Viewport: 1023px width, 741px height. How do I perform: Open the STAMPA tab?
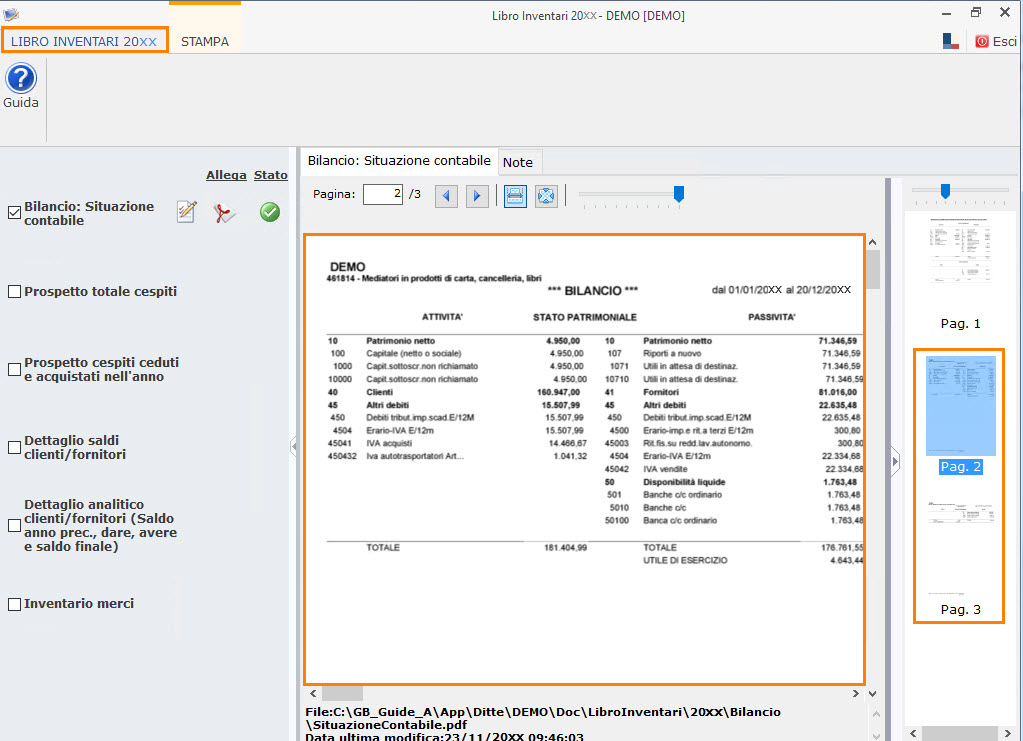[205, 42]
